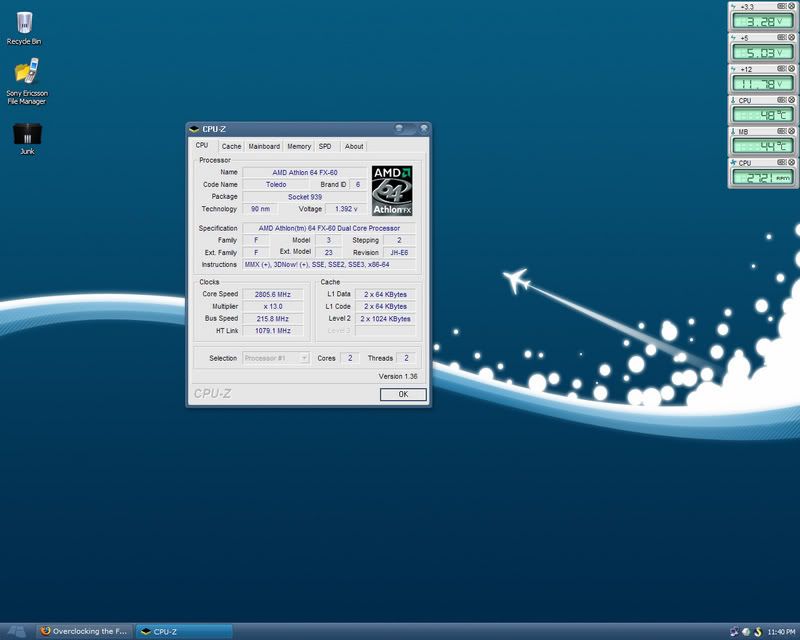Image resolution: width=800 pixels, height=640 pixels.
Task: Close the CPU-Z window
Action: [x=423, y=129]
